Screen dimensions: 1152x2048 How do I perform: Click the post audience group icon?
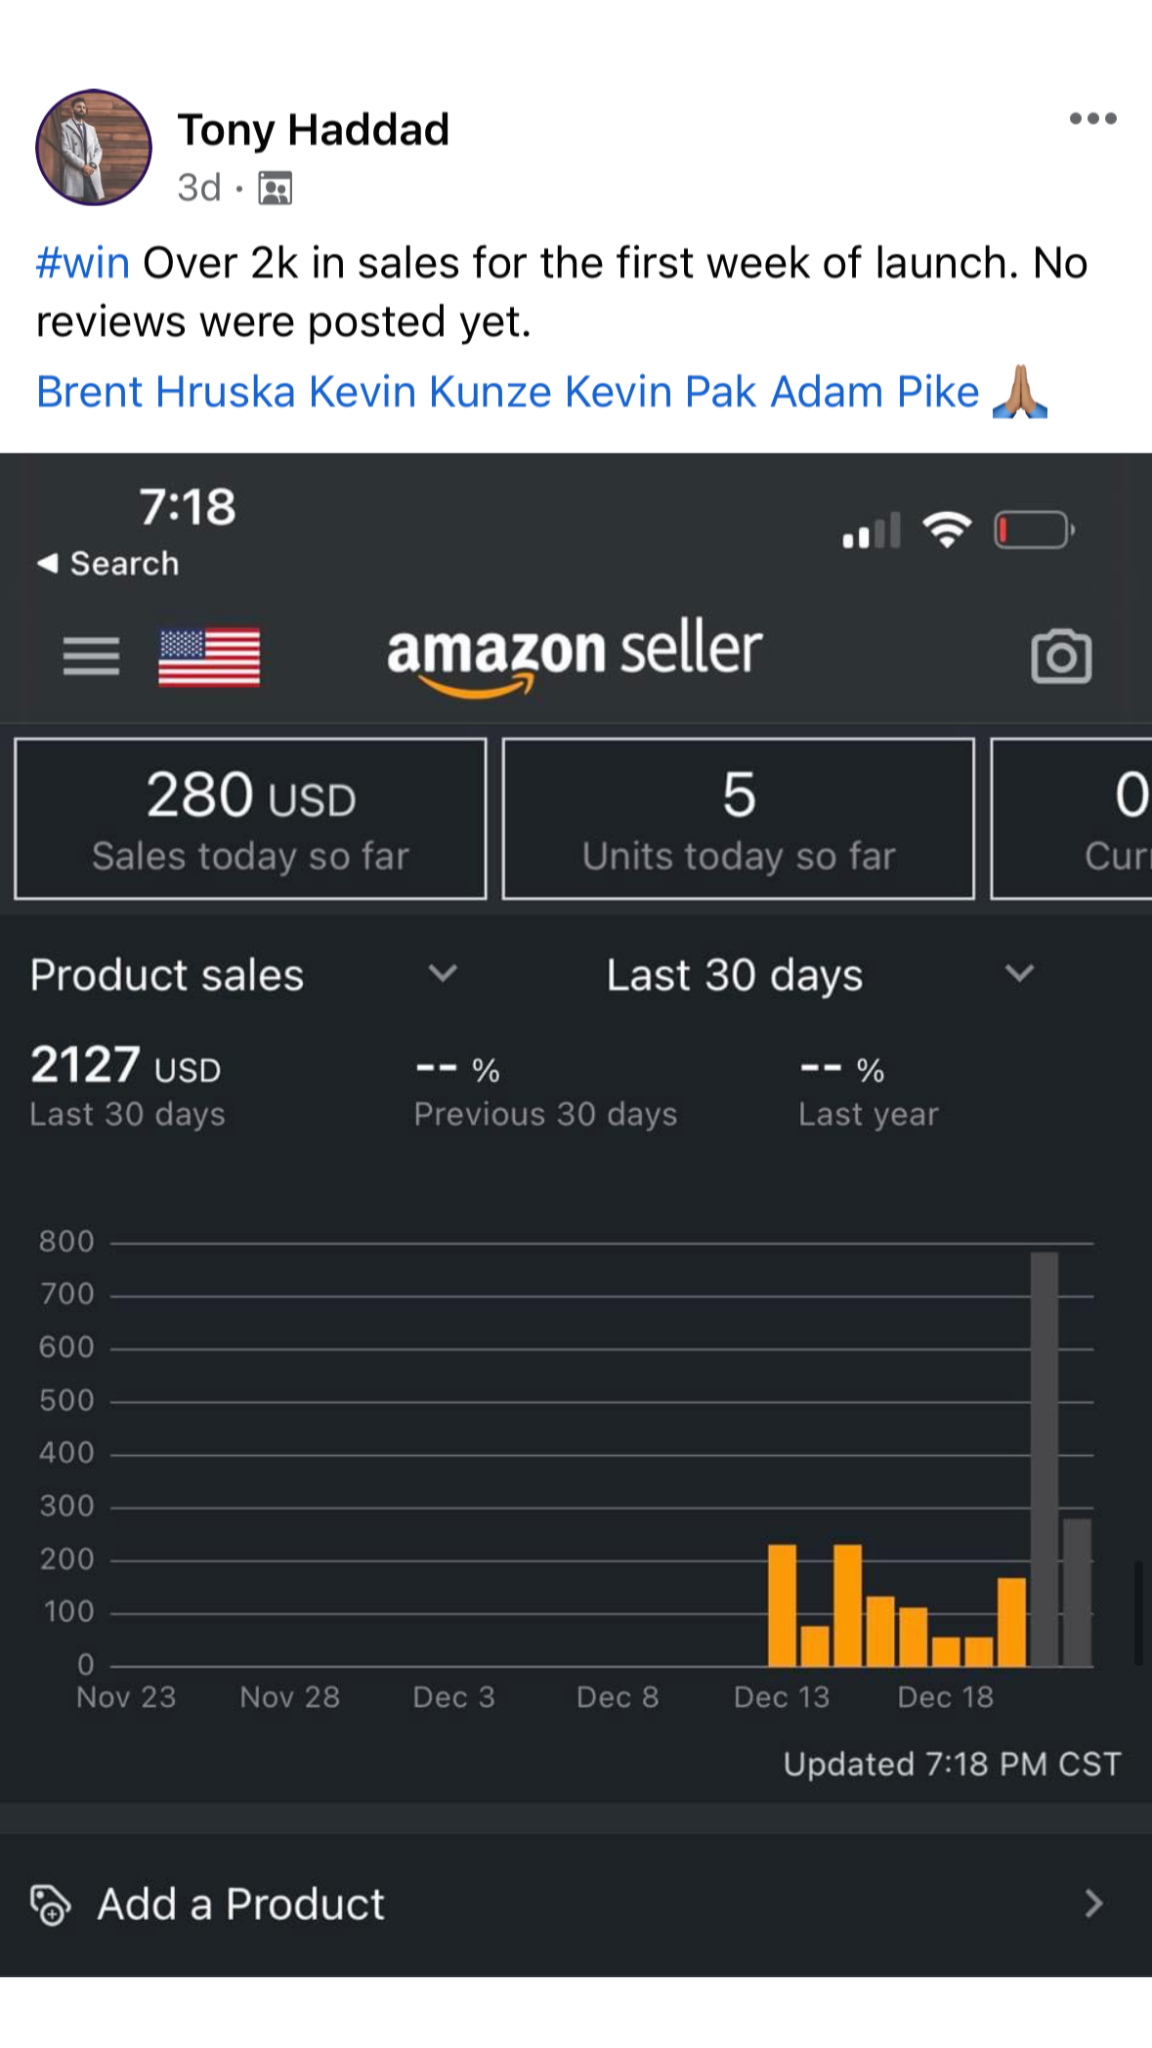point(275,188)
